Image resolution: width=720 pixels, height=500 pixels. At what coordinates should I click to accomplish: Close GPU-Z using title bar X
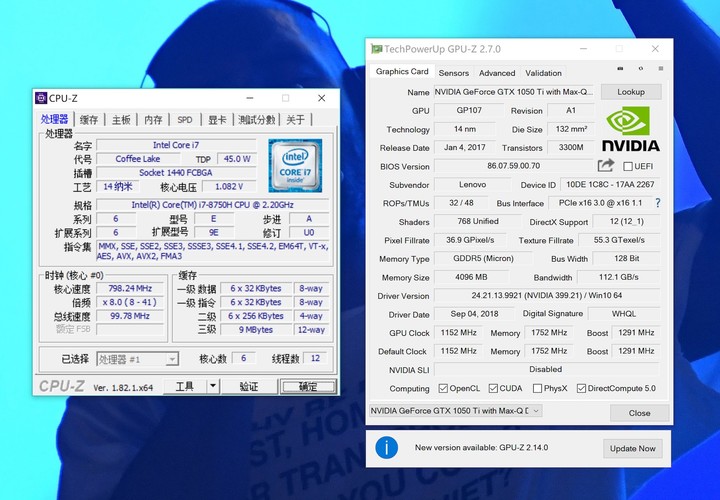[x=655, y=49]
